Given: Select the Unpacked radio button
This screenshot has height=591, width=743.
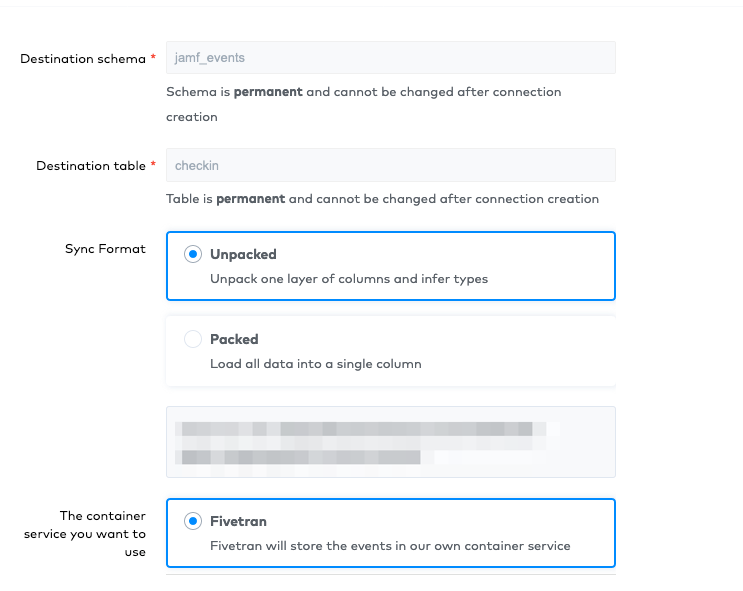Looking at the screenshot, I should point(193,254).
